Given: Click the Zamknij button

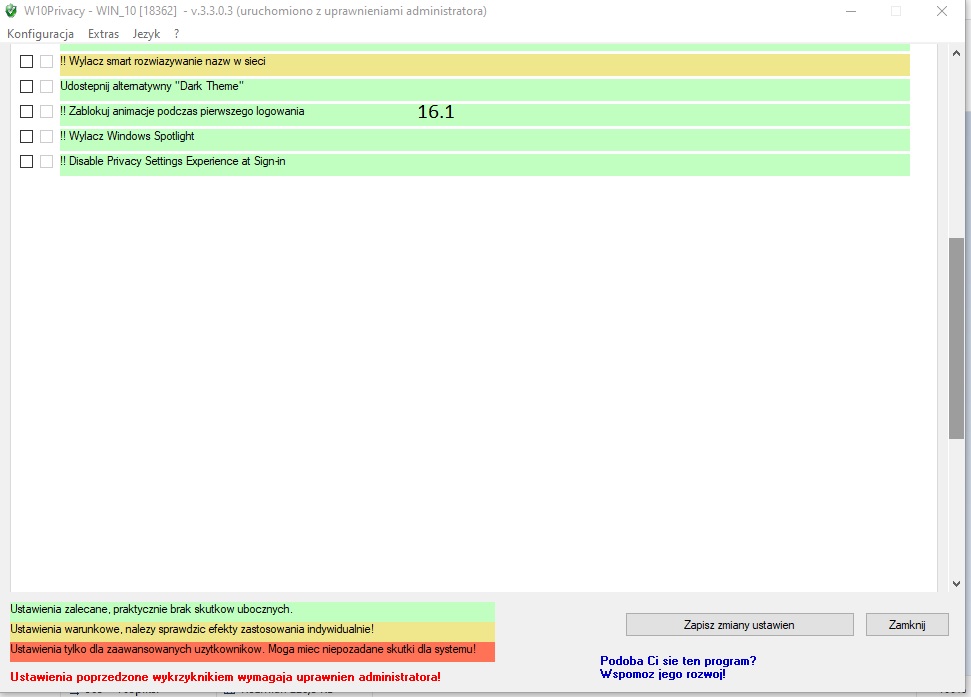Looking at the screenshot, I should [x=907, y=625].
